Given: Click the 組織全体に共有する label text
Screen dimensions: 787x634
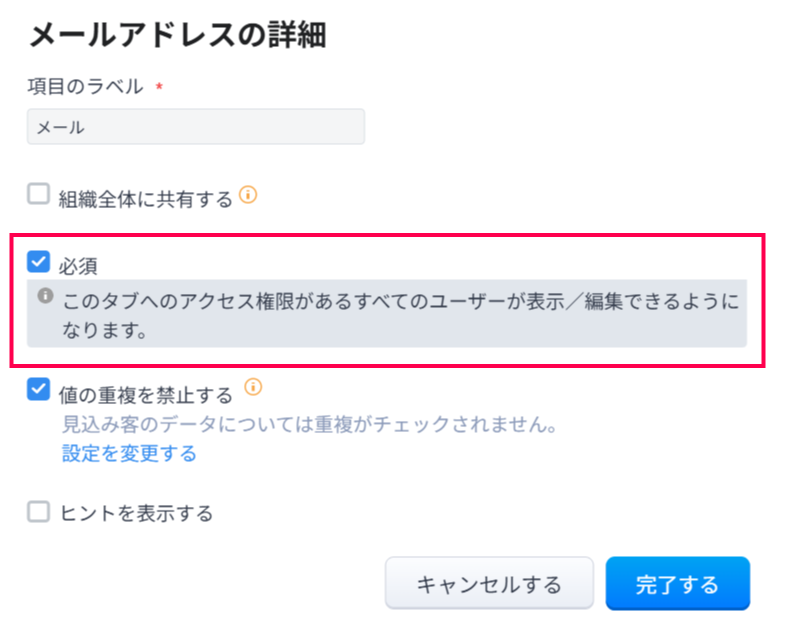Looking at the screenshot, I should point(145,198).
